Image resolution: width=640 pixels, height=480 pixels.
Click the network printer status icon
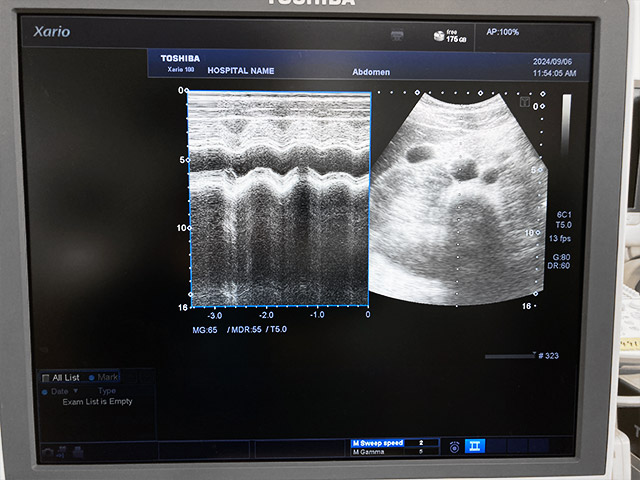click(x=397, y=35)
